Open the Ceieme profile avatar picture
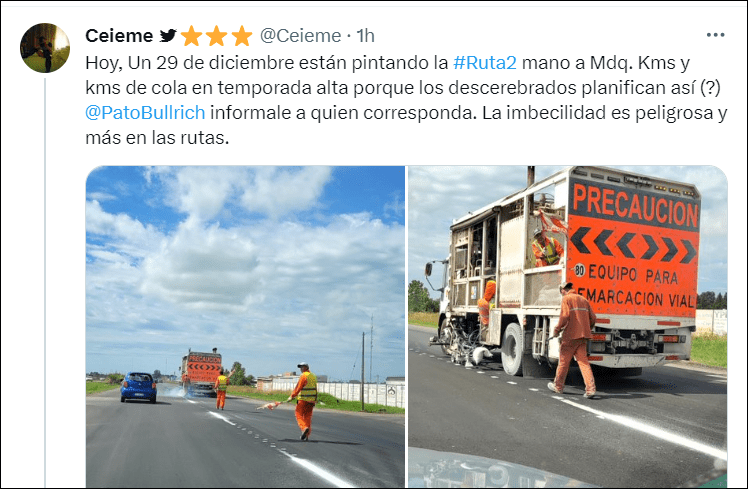This screenshot has width=748, height=489. click(x=45, y=48)
